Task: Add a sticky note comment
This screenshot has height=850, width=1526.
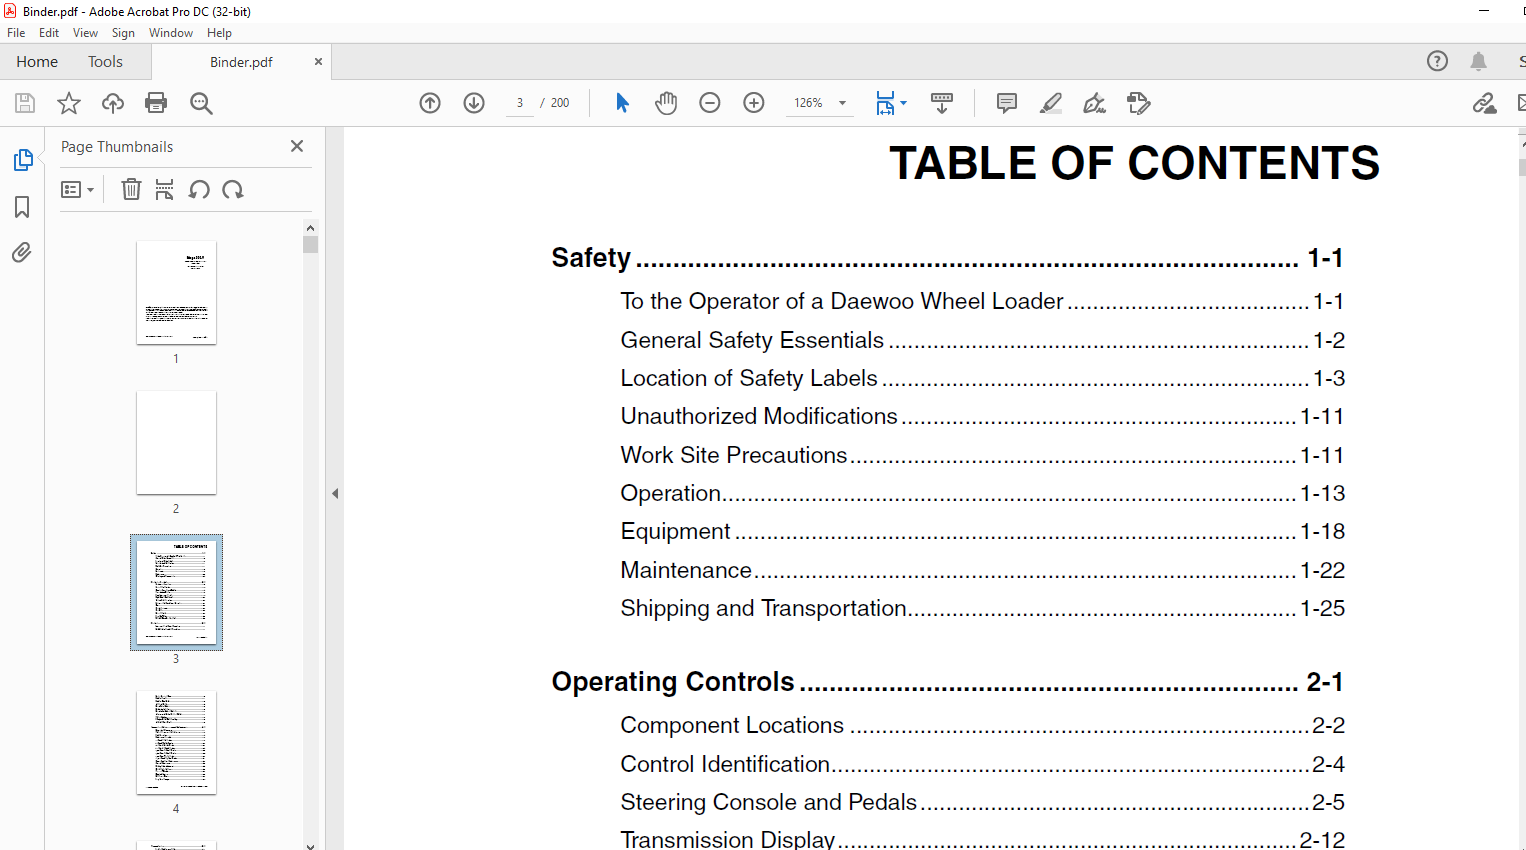Action: [x=1007, y=103]
